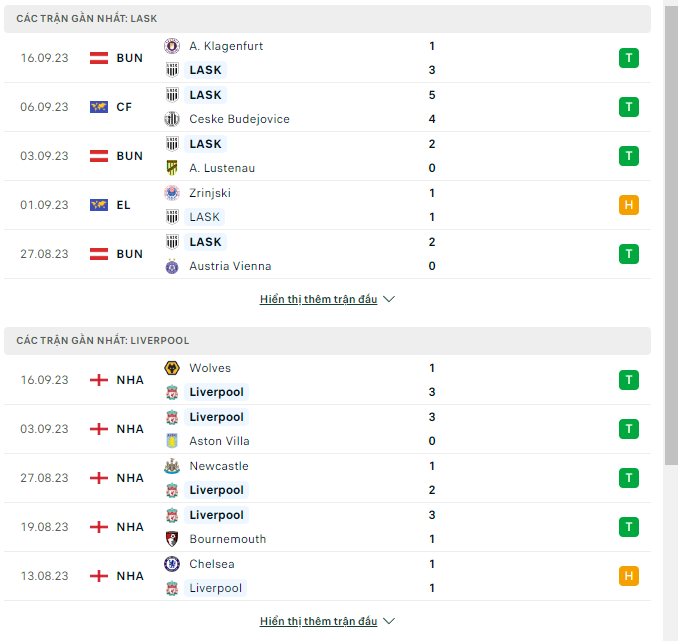
Task: Click the green T badge for Wolves match
Action: [629, 380]
